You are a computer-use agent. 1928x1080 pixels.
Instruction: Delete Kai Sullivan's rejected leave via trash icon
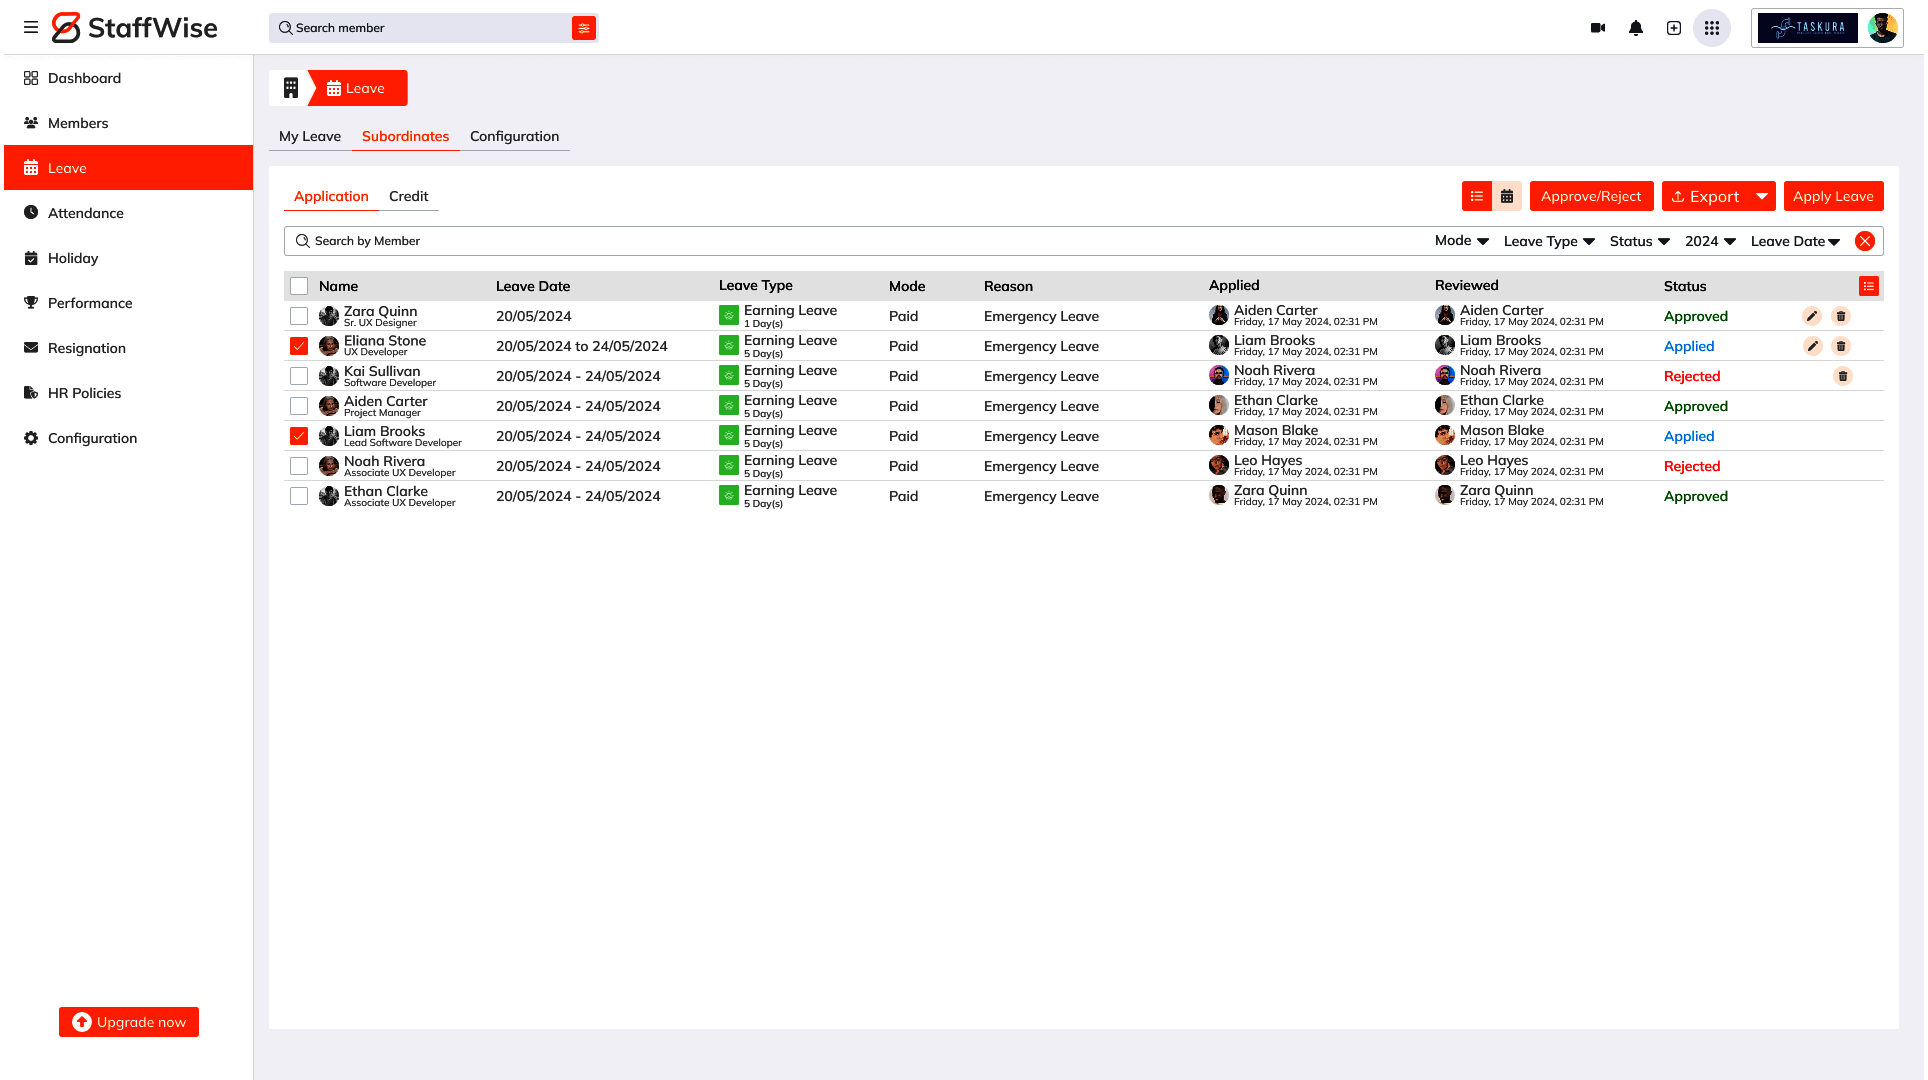click(x=1843, y=376)
